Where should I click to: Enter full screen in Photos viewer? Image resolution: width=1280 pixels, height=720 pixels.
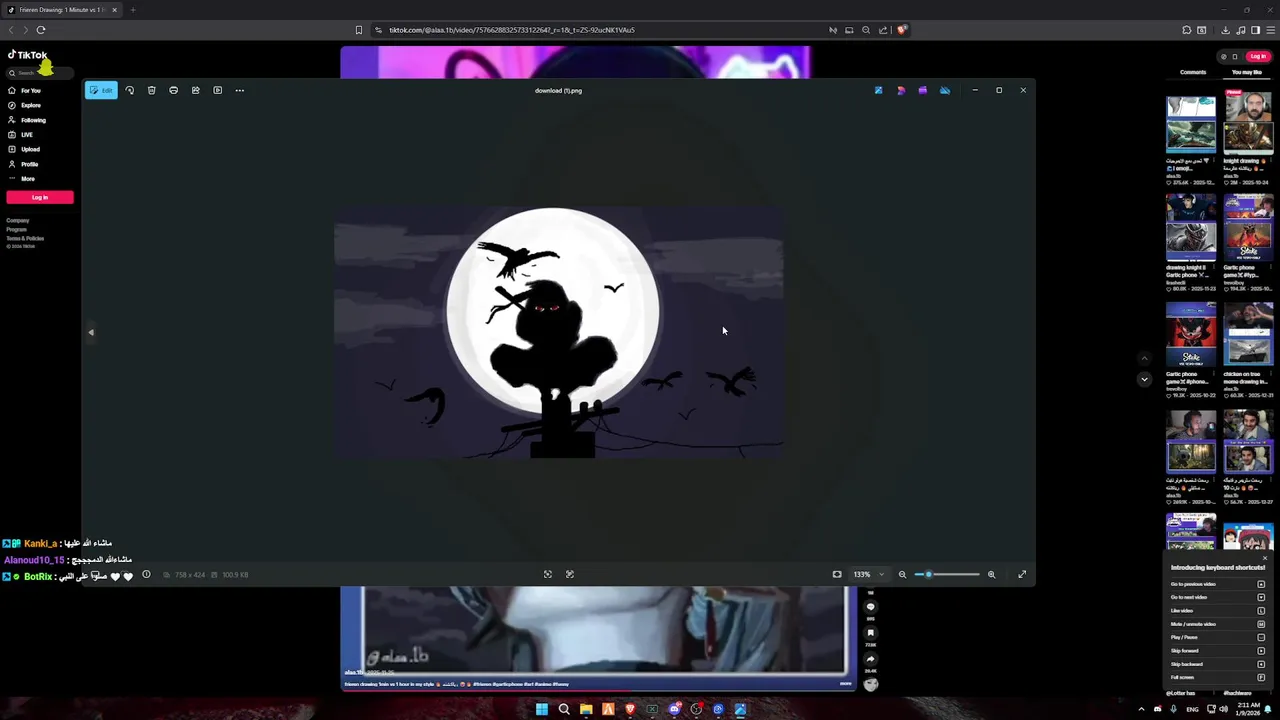pyautogui.click(x=1022, y=574)
